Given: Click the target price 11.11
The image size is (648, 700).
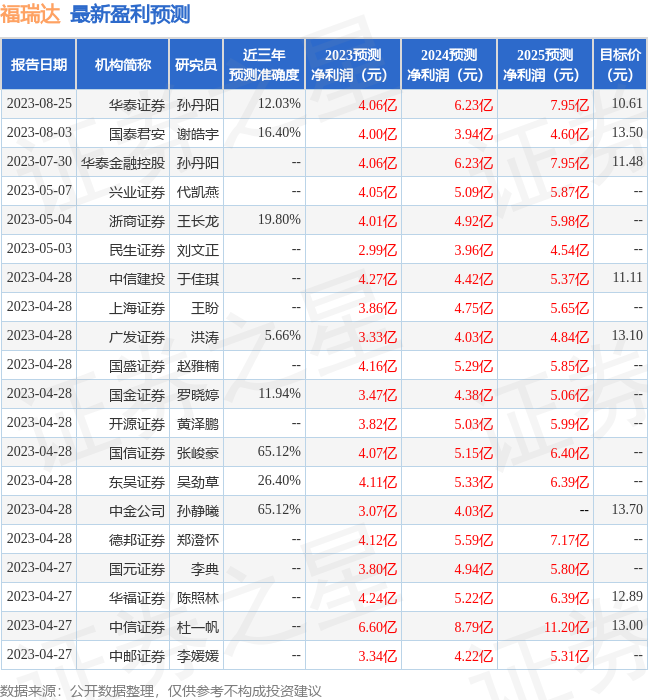Looking at the screenshot, I should [x=627, y=278].
